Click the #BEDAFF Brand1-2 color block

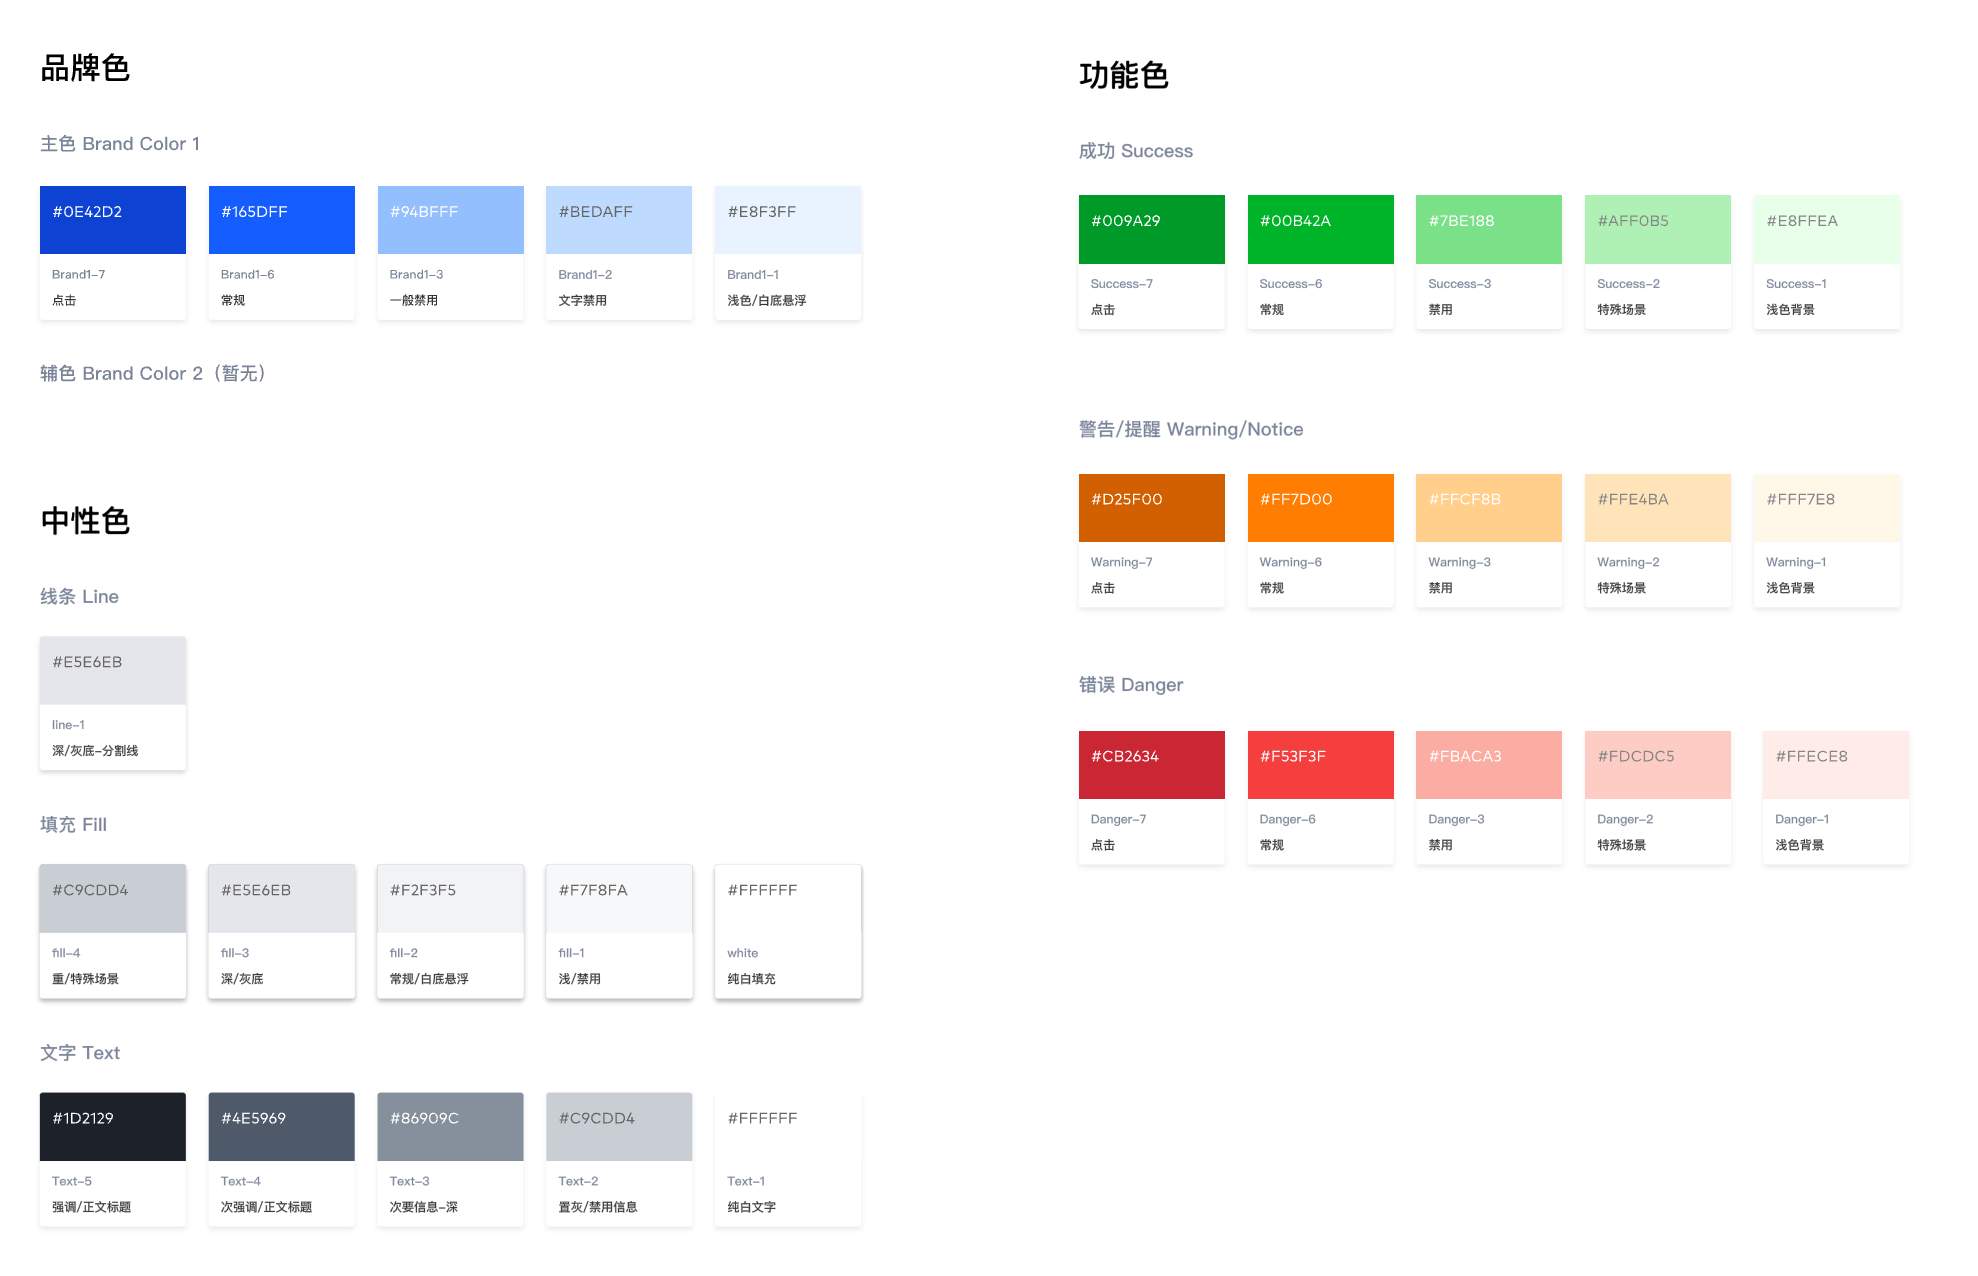(619, 220)
